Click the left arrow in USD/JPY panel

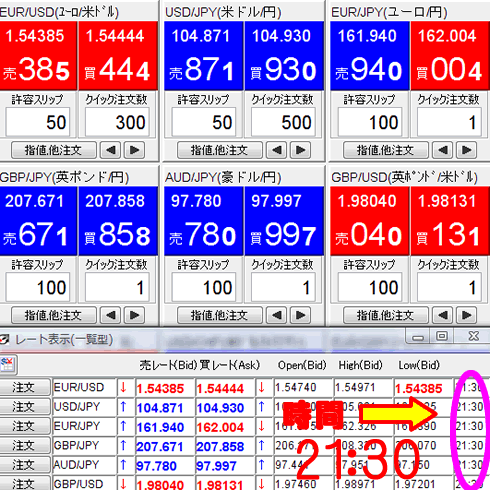[276, 150]
